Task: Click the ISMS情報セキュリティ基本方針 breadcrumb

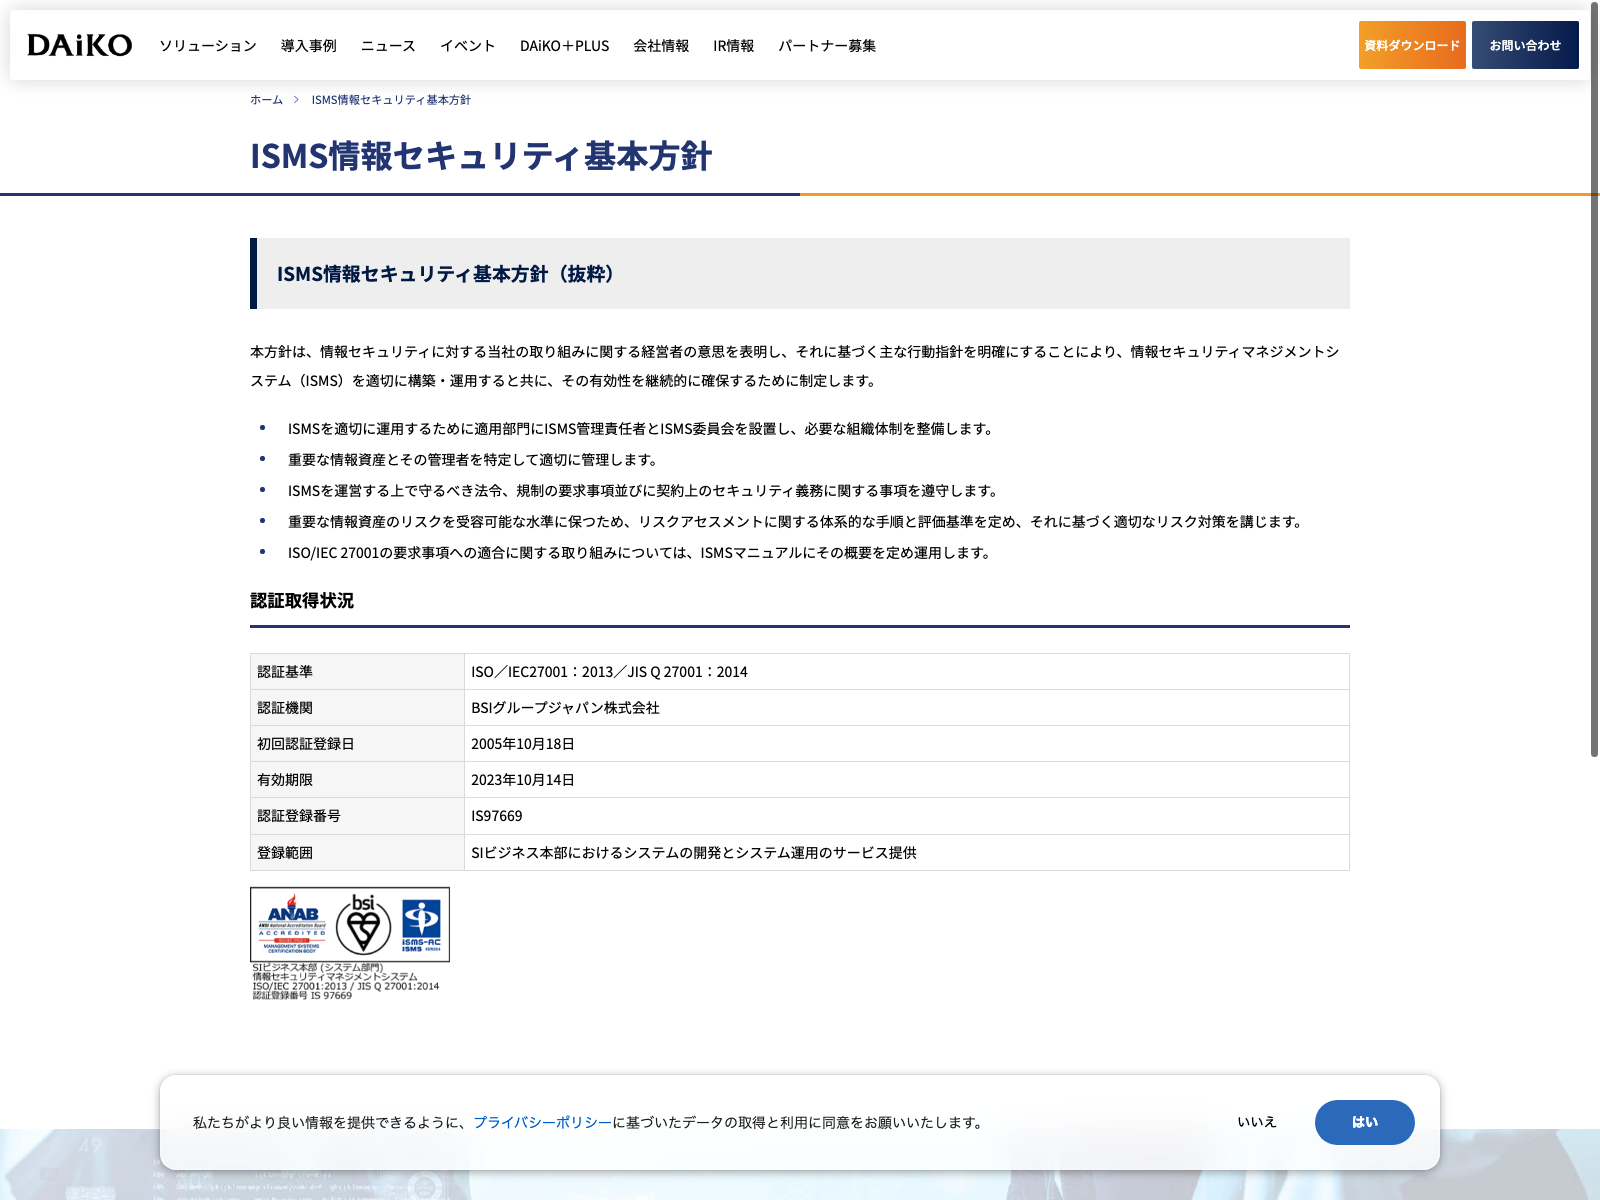Action: (391, 100)
